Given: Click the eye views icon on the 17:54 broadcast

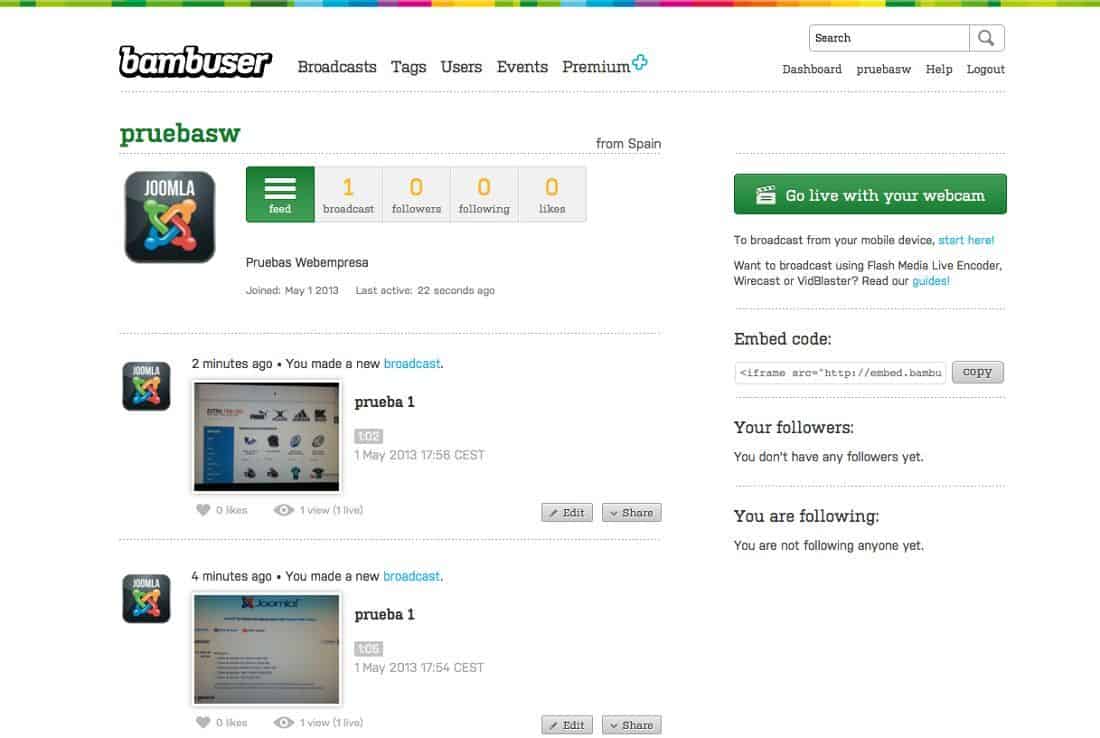Looking at the screenshot, I should coord(283,723).
